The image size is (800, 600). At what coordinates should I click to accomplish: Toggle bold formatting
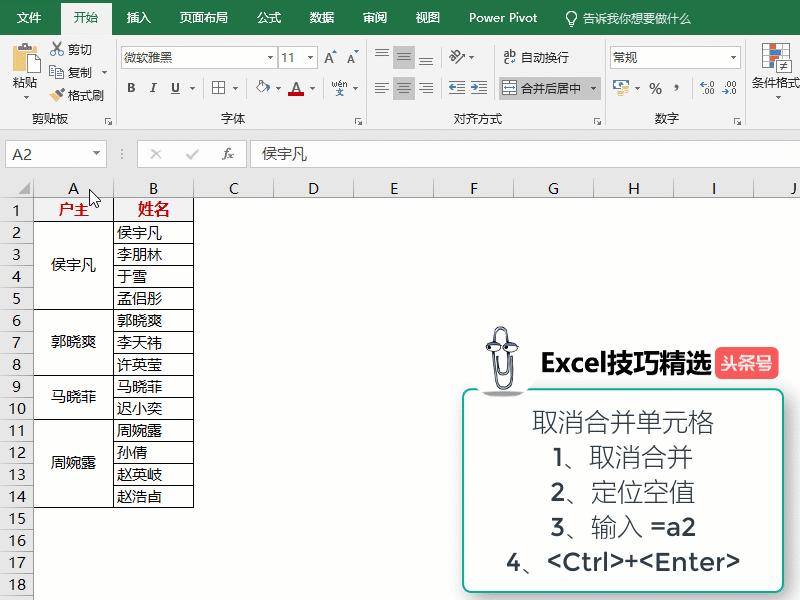pos(131,88)
